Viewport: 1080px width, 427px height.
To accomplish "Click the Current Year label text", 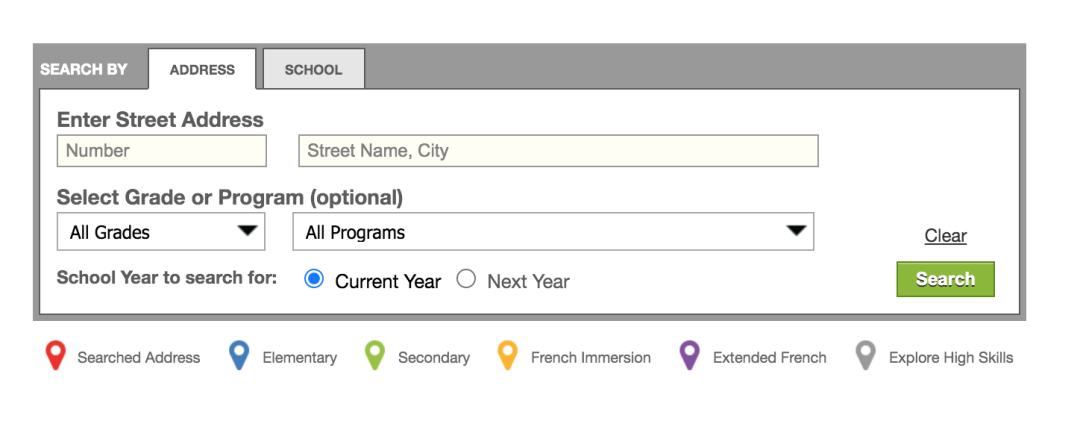I will pos(388,282).
